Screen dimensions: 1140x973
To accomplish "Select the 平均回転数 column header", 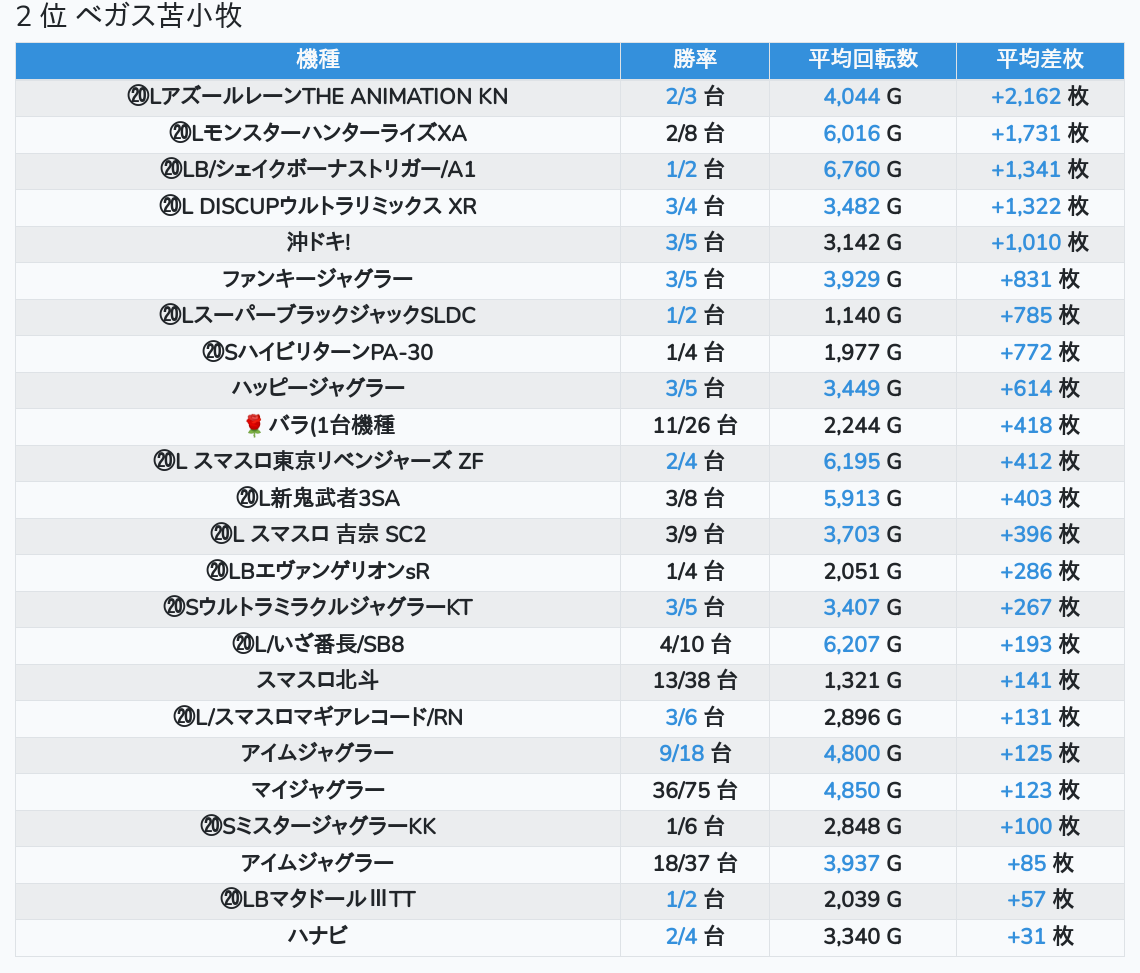I will coord(862,60).
